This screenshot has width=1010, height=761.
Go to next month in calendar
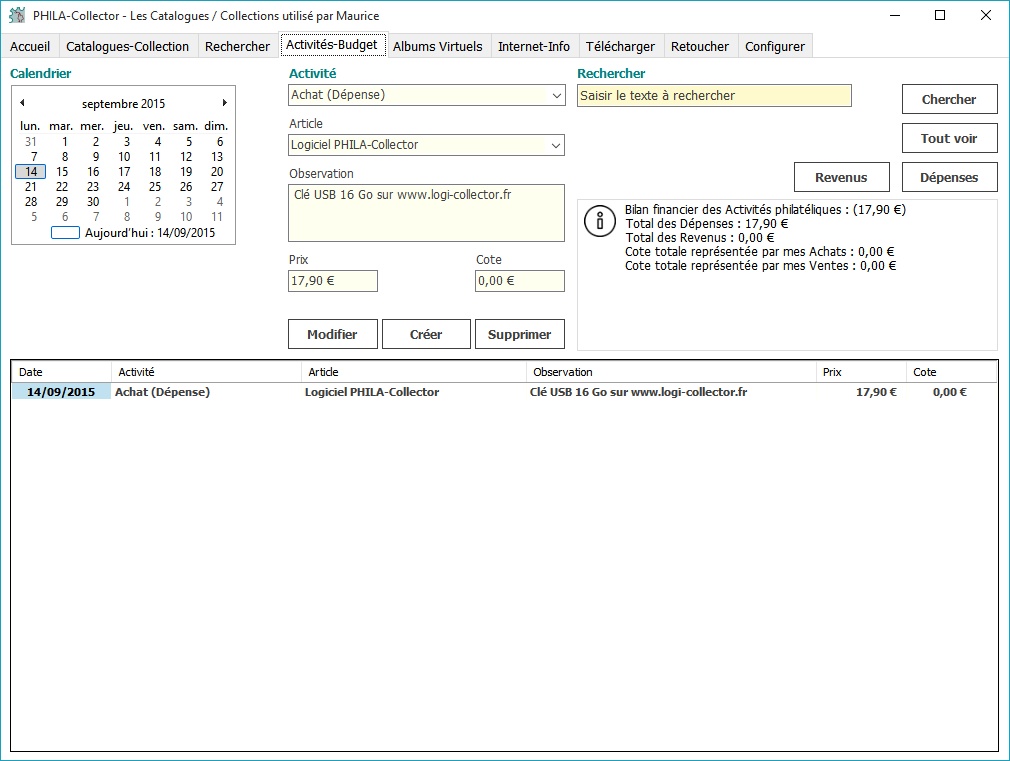(x=224, y=103)
